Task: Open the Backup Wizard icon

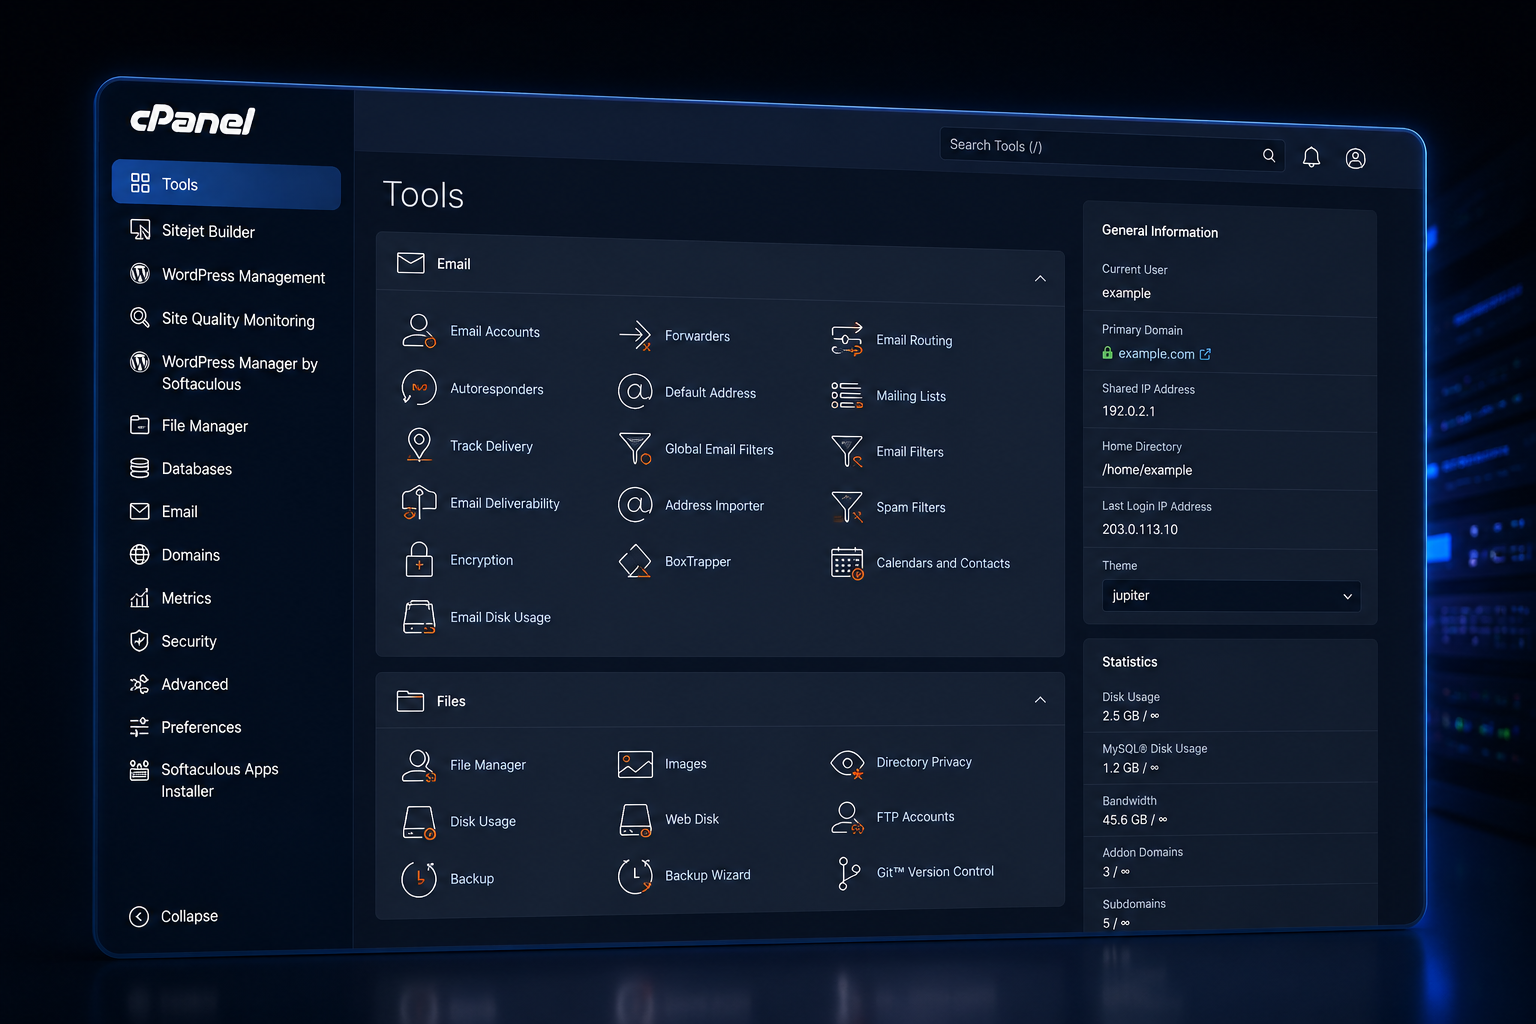Action: tap(635, 875)
